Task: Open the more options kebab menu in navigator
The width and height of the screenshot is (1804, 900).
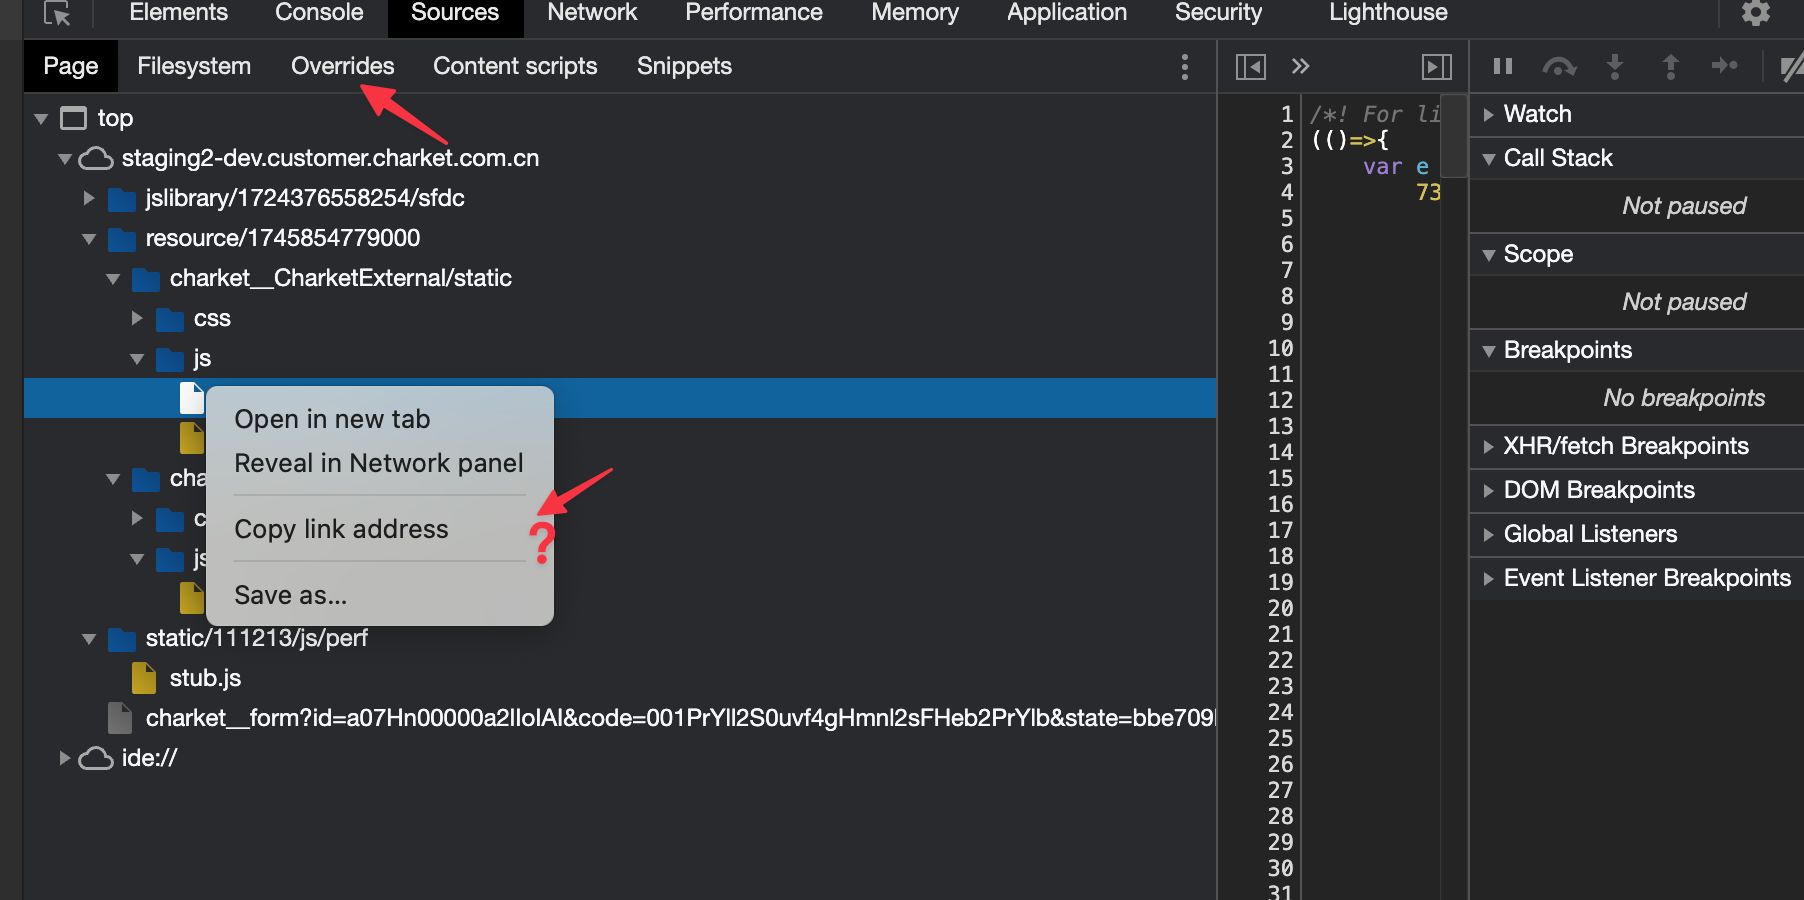Action: 1185,67
